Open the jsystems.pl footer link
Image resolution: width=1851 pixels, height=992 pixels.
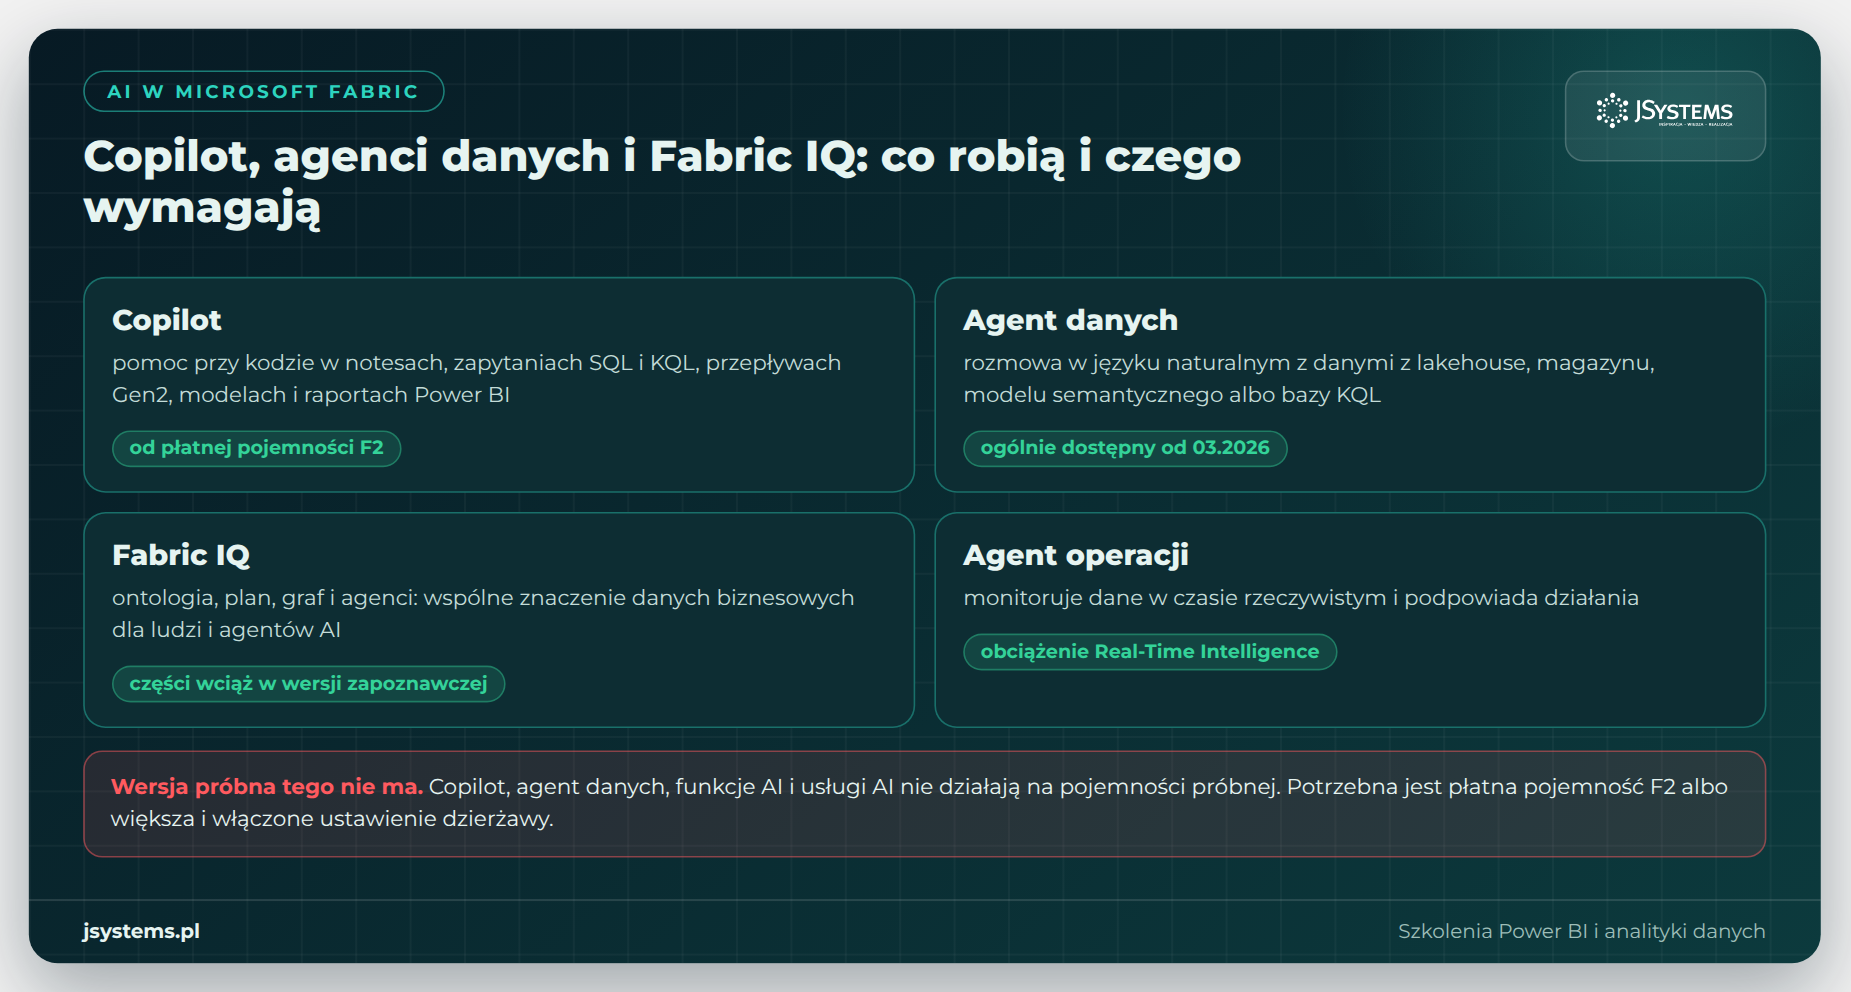[x=141, y=931]
